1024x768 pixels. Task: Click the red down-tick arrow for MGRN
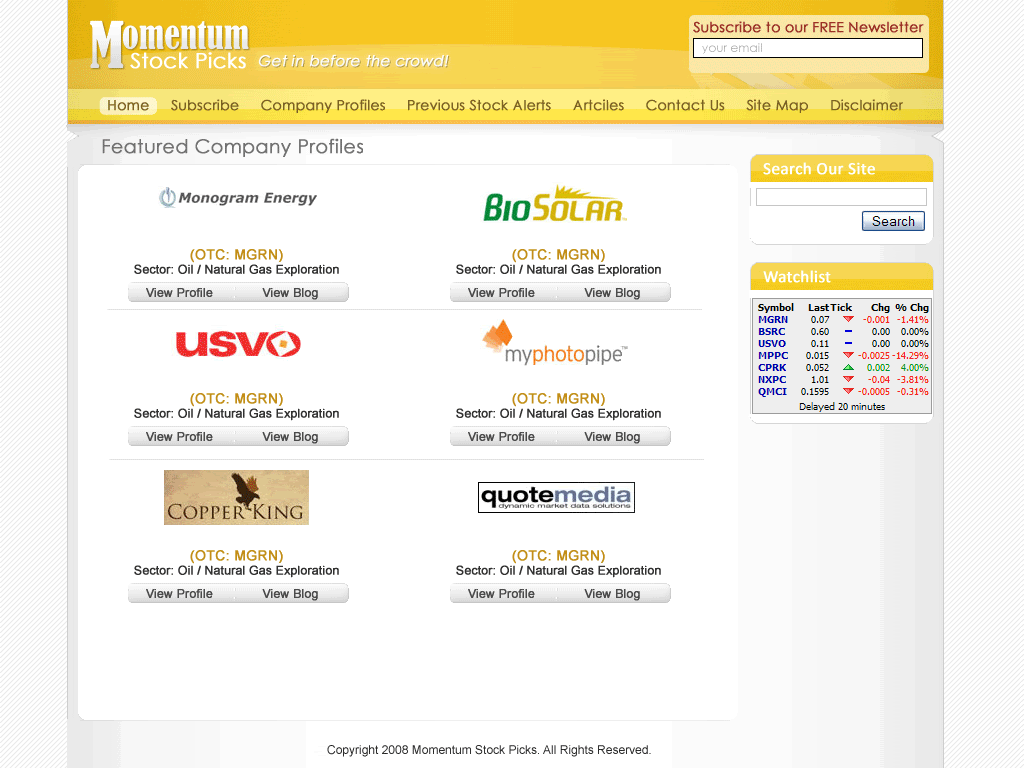coord(848,319)
